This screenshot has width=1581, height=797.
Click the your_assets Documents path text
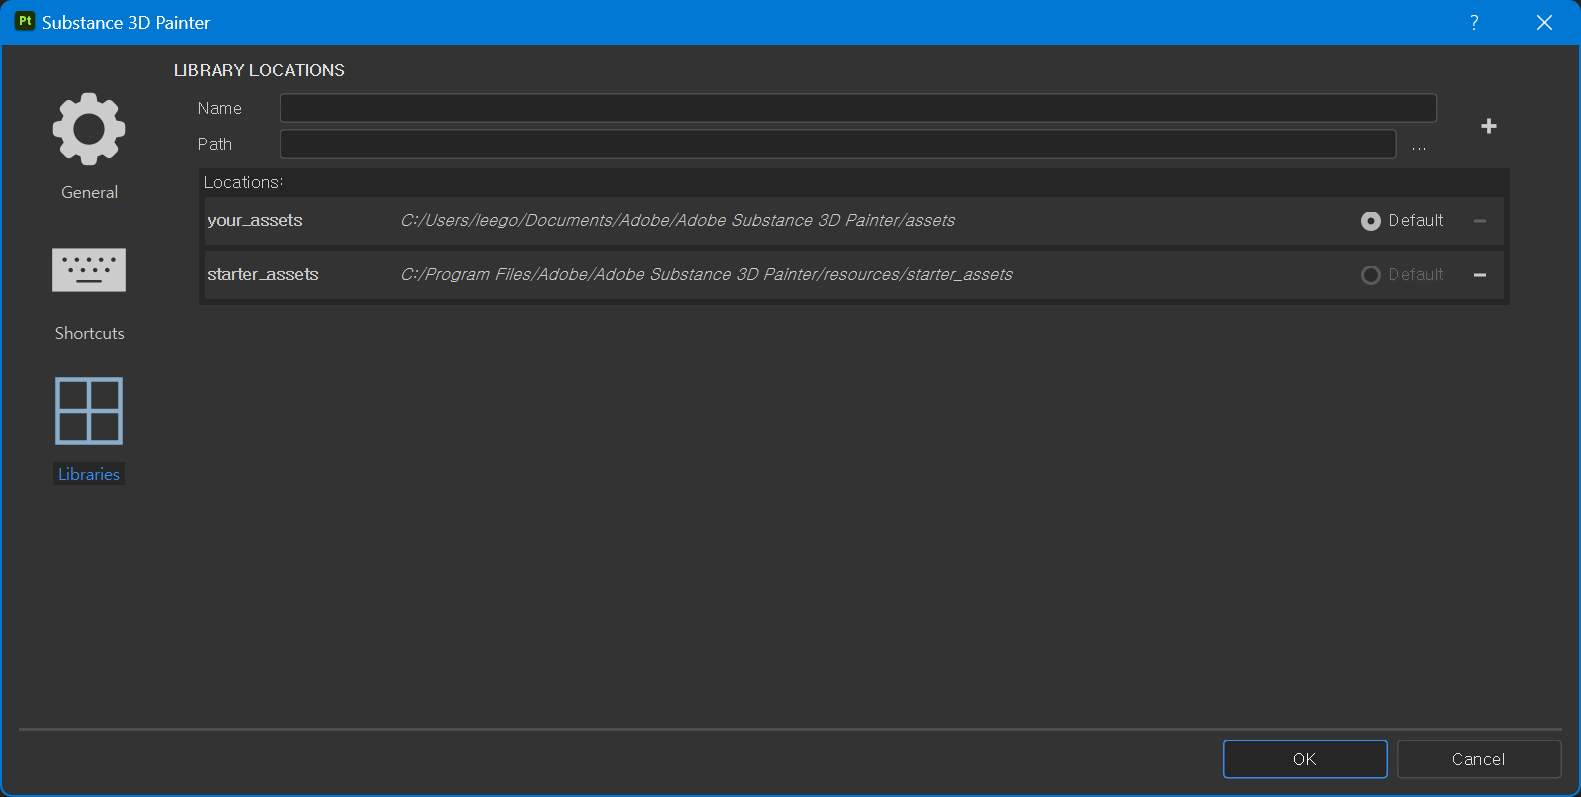[678, 220]
